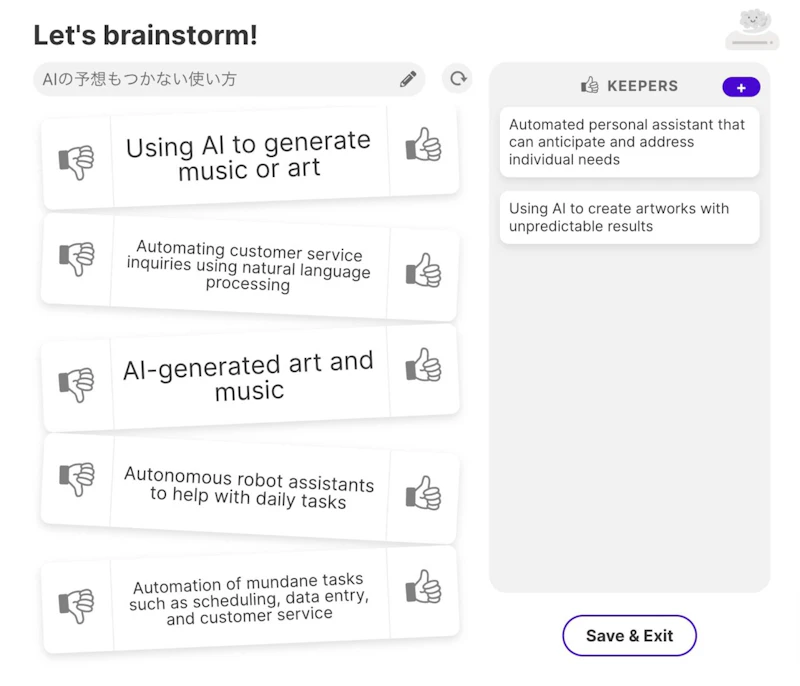800x686 pixels.
Task: Thumbs down 'AI-generated art and music'
Action: click(76, 384)
